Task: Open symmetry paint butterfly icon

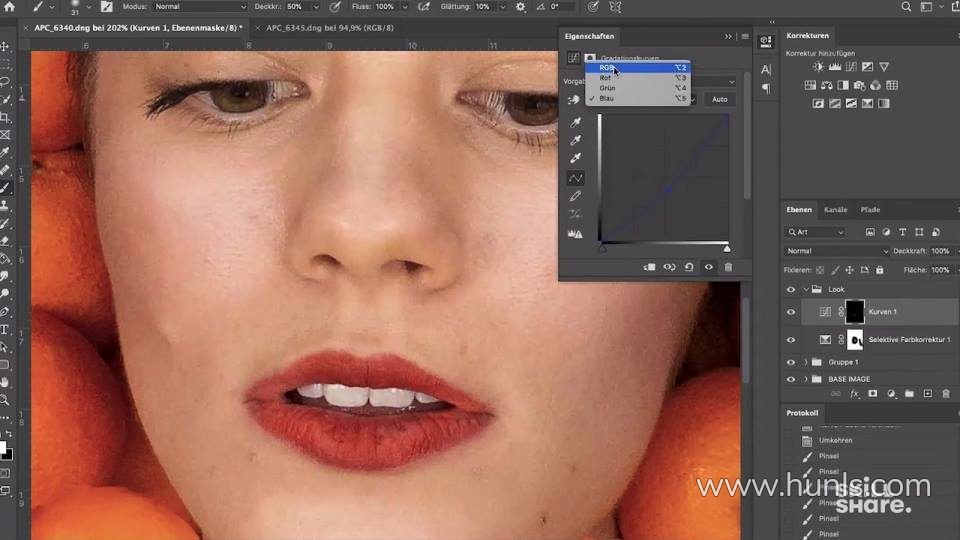Action: point(615,7)
